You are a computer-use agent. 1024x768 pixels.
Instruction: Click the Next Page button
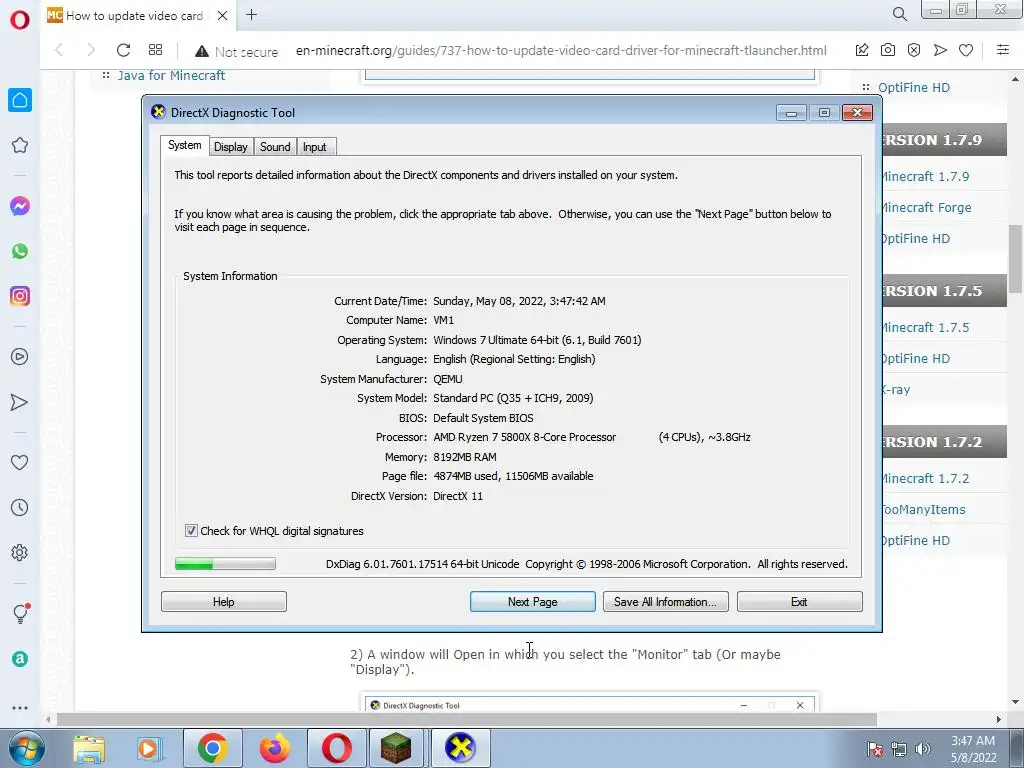tap(532, 601)
